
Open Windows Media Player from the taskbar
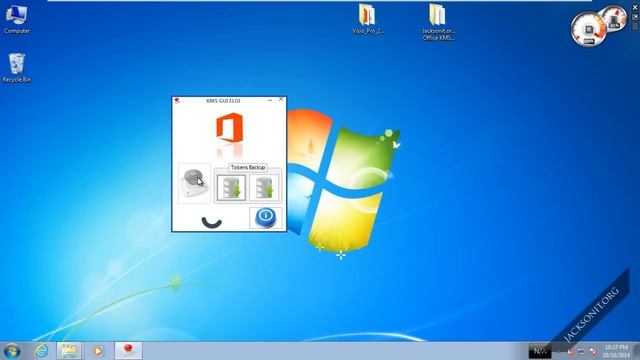tap(98, 351)
